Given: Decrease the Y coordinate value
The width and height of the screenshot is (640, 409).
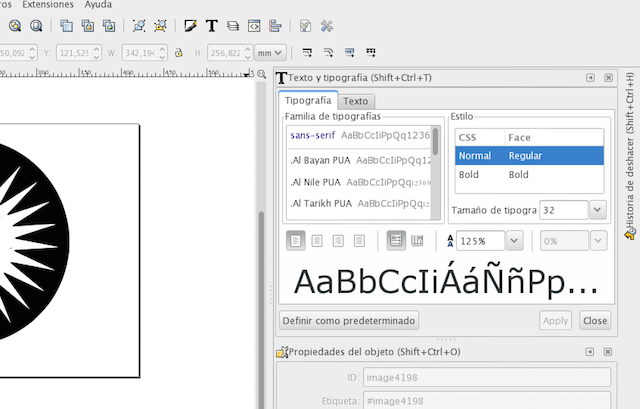Looking at the screenshot, I should point(97,57).
